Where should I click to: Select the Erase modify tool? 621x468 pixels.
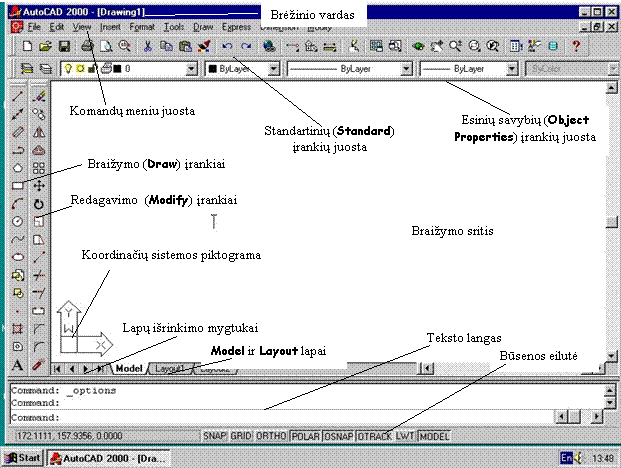pos(39,96)
